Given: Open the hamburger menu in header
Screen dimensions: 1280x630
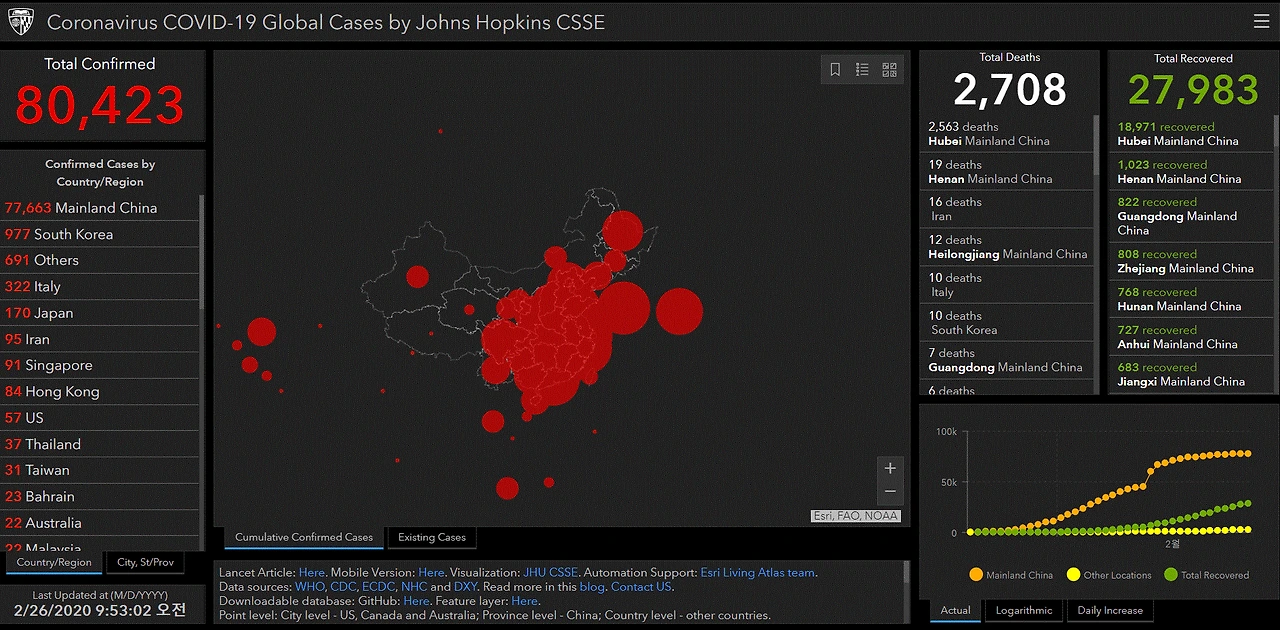Looking at the screenshot, I should point(1261,21).
